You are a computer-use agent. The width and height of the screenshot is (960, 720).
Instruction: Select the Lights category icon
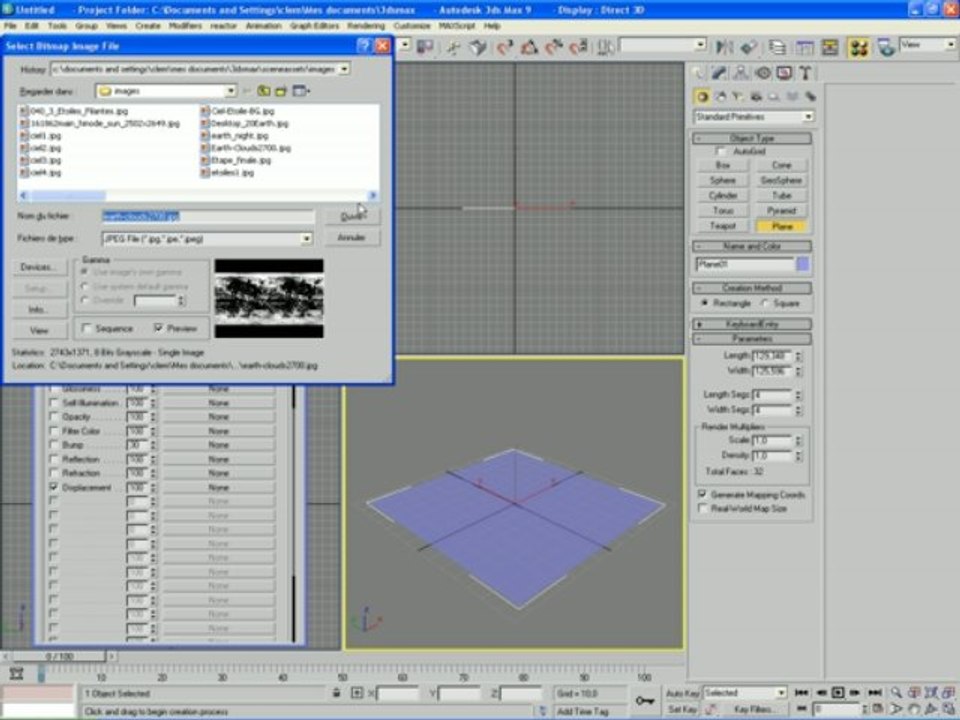[738, 96]
